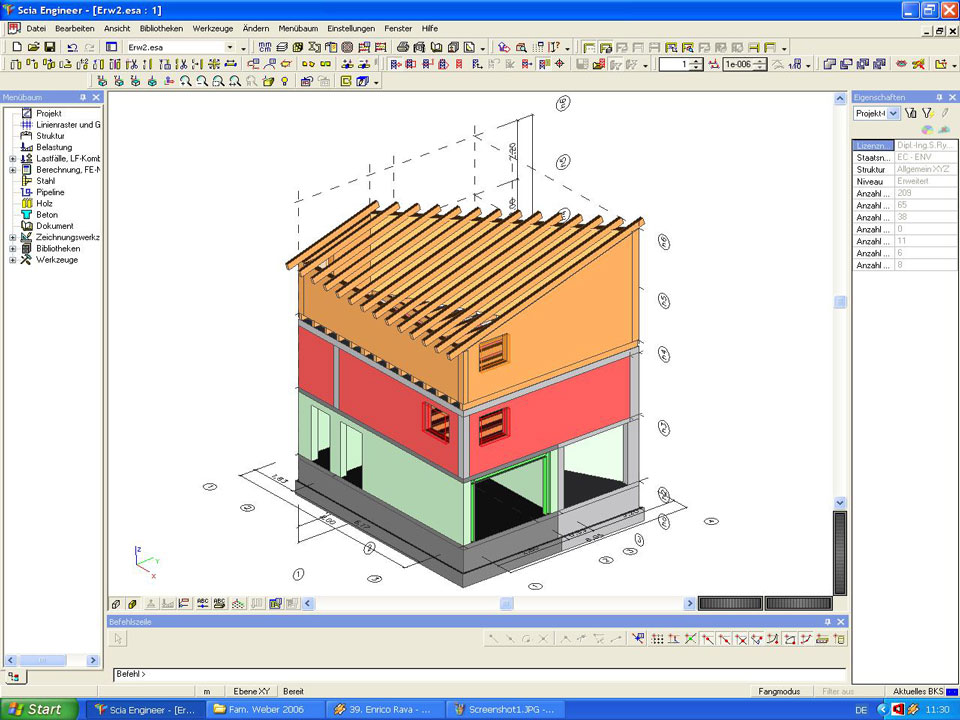This screenshot has height=720, width=960.
Task: Select the Holz service in tree
Action: click(x=46, y=203)
